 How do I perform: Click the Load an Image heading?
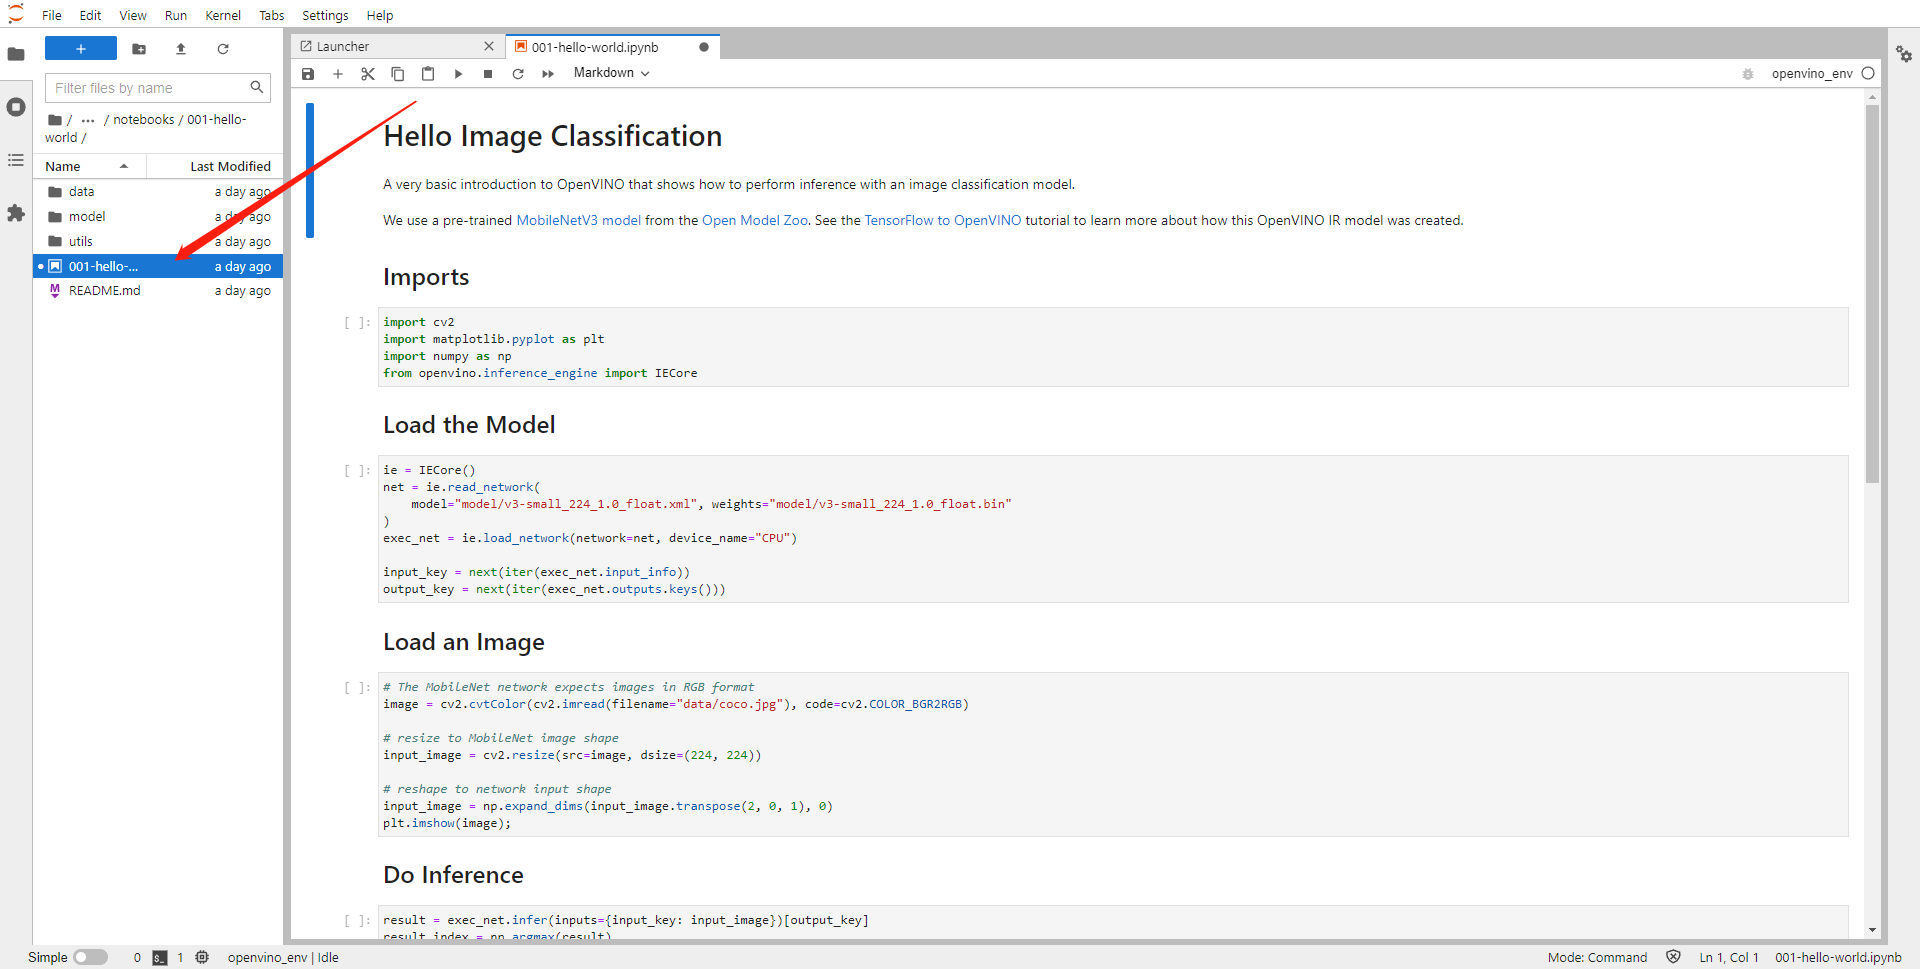464,642
